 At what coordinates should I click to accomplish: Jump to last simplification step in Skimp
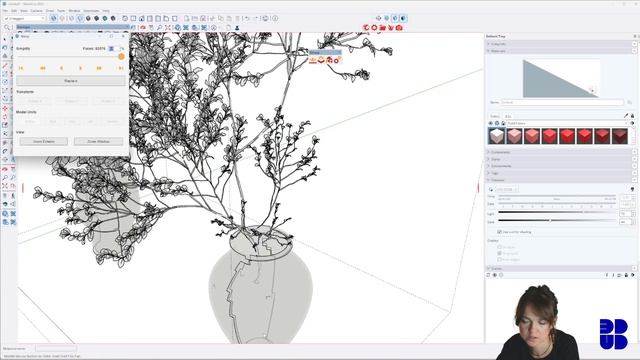click(x=121, y=68)
